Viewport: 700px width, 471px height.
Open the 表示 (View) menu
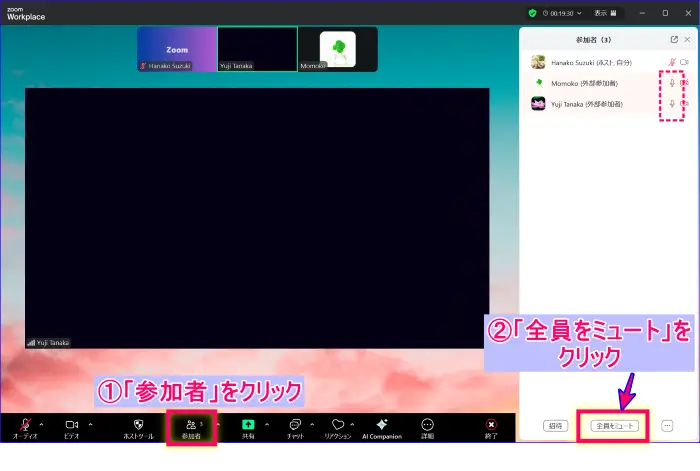[605, 13]
